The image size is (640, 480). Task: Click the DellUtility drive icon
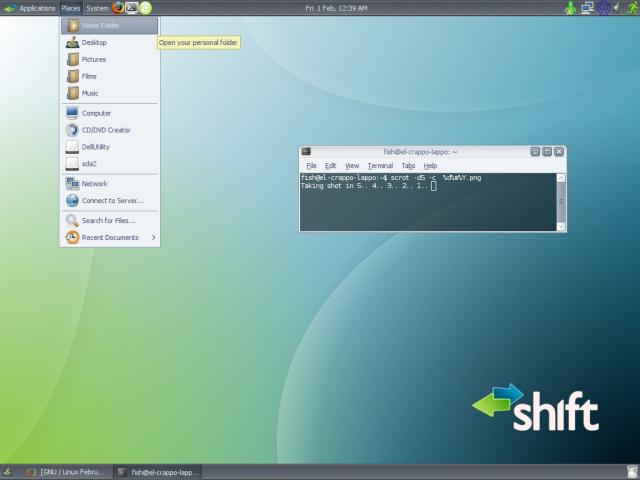(72, 147)
